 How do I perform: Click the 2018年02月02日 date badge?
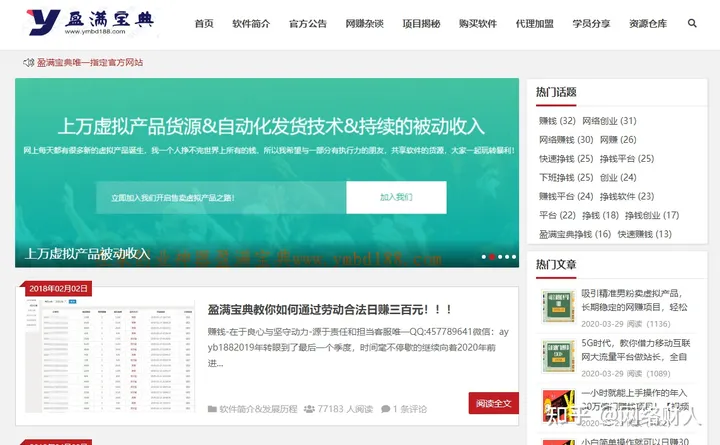coord(58,288)
